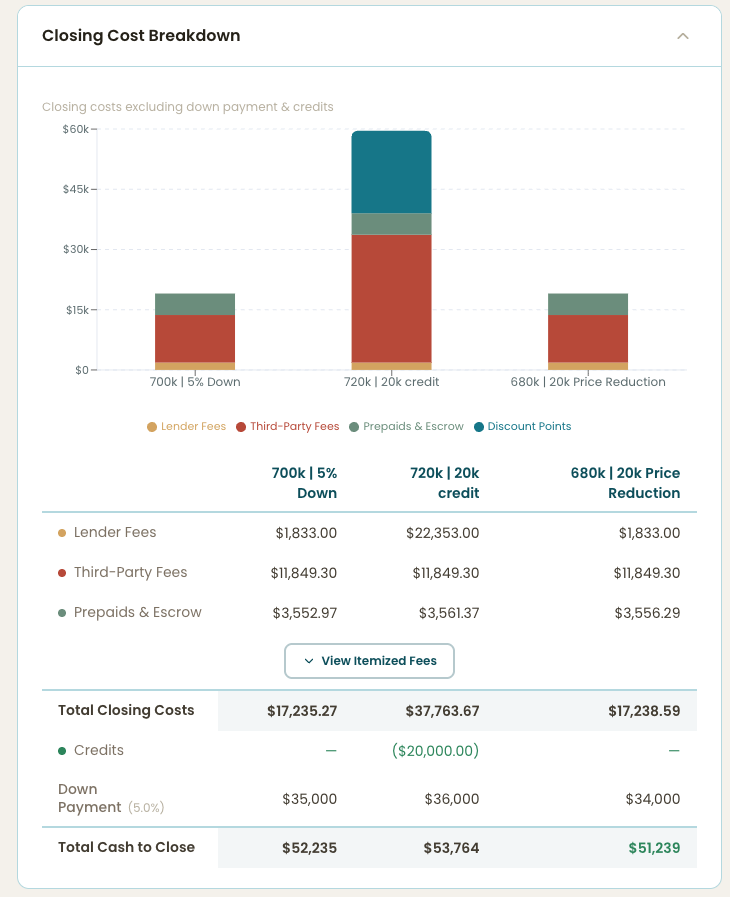Click the blue Discount Points bar segment

pos(391,172)
